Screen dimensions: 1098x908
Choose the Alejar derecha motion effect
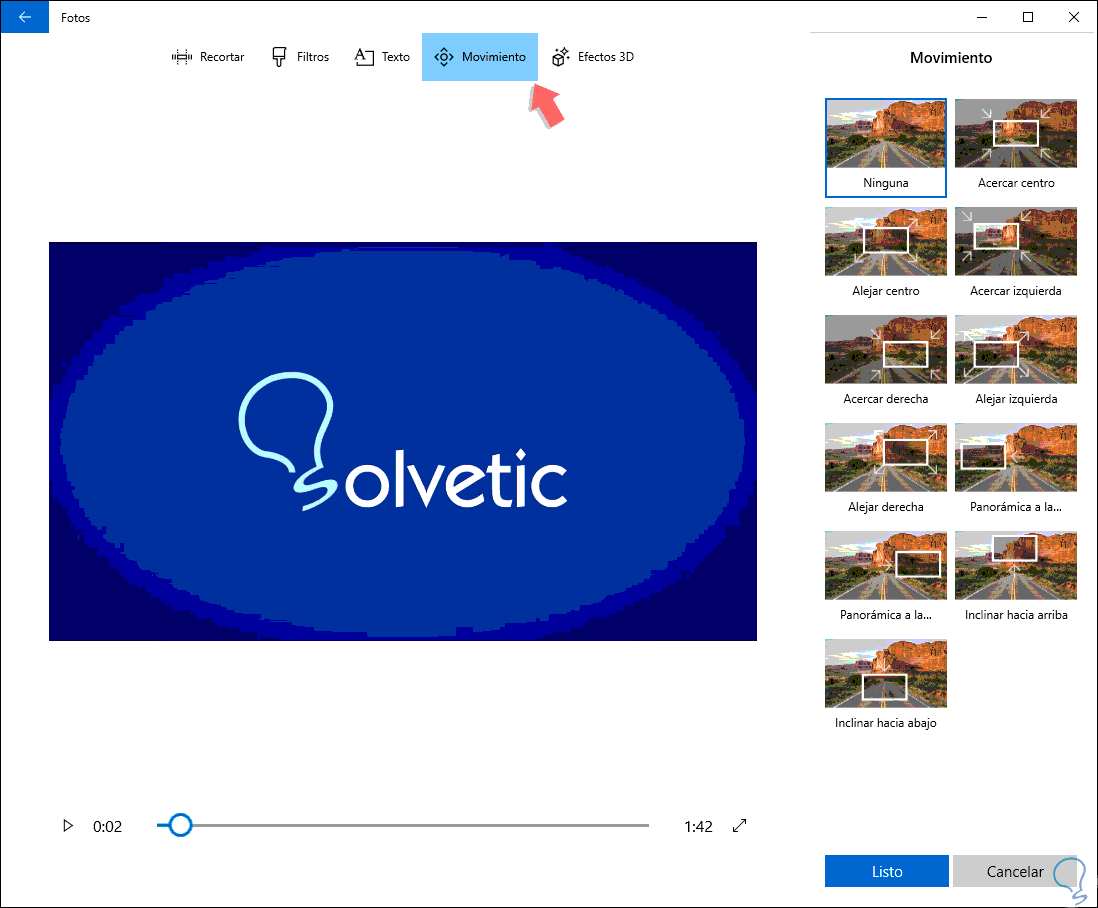click(x=886, y=469)
